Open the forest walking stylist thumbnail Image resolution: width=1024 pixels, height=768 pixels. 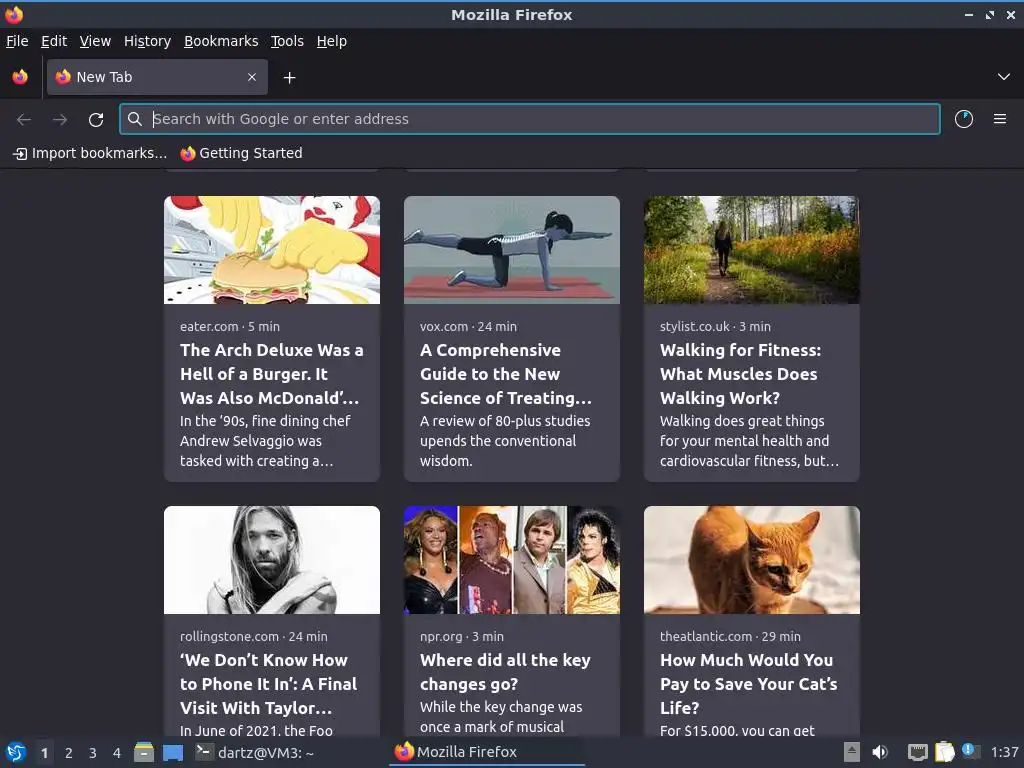point(752,250)
